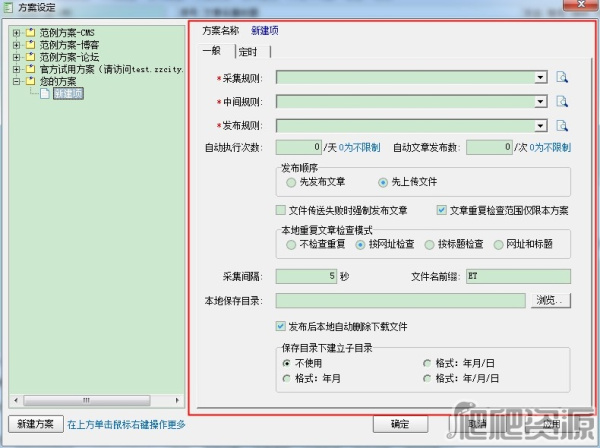Select 不使用 subdirectory option
The height and width of the screenshot is (448, 600).
coord(286,363)
